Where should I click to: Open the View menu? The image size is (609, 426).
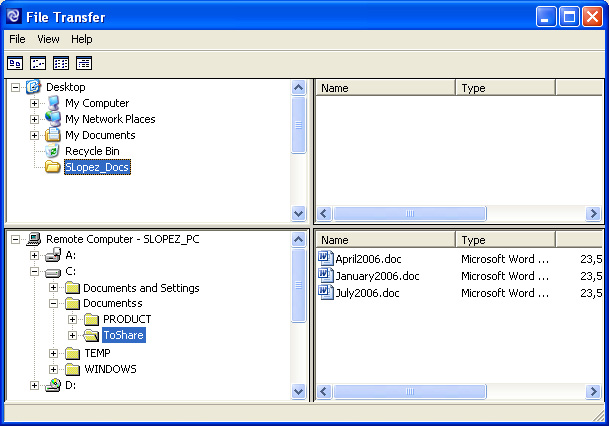[48, 39]
